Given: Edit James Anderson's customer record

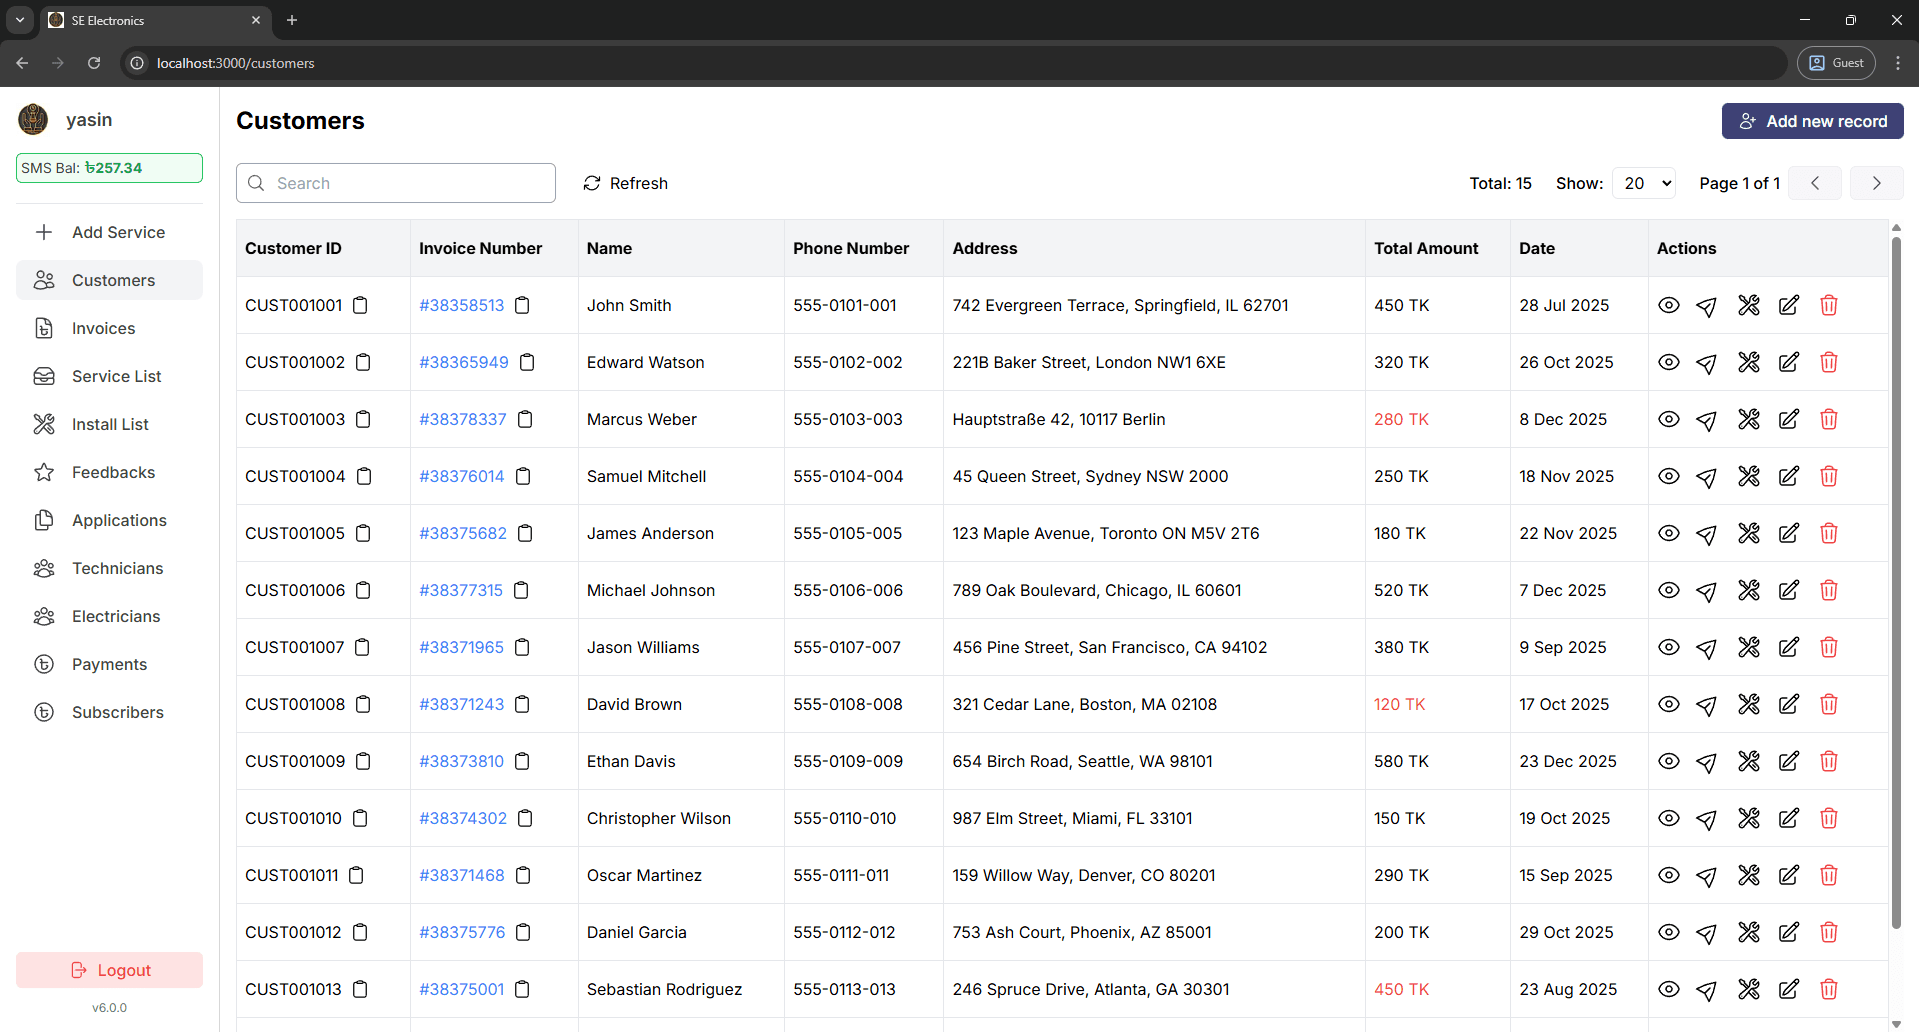Looking at the screenshot, I should tap(1788, 533).
